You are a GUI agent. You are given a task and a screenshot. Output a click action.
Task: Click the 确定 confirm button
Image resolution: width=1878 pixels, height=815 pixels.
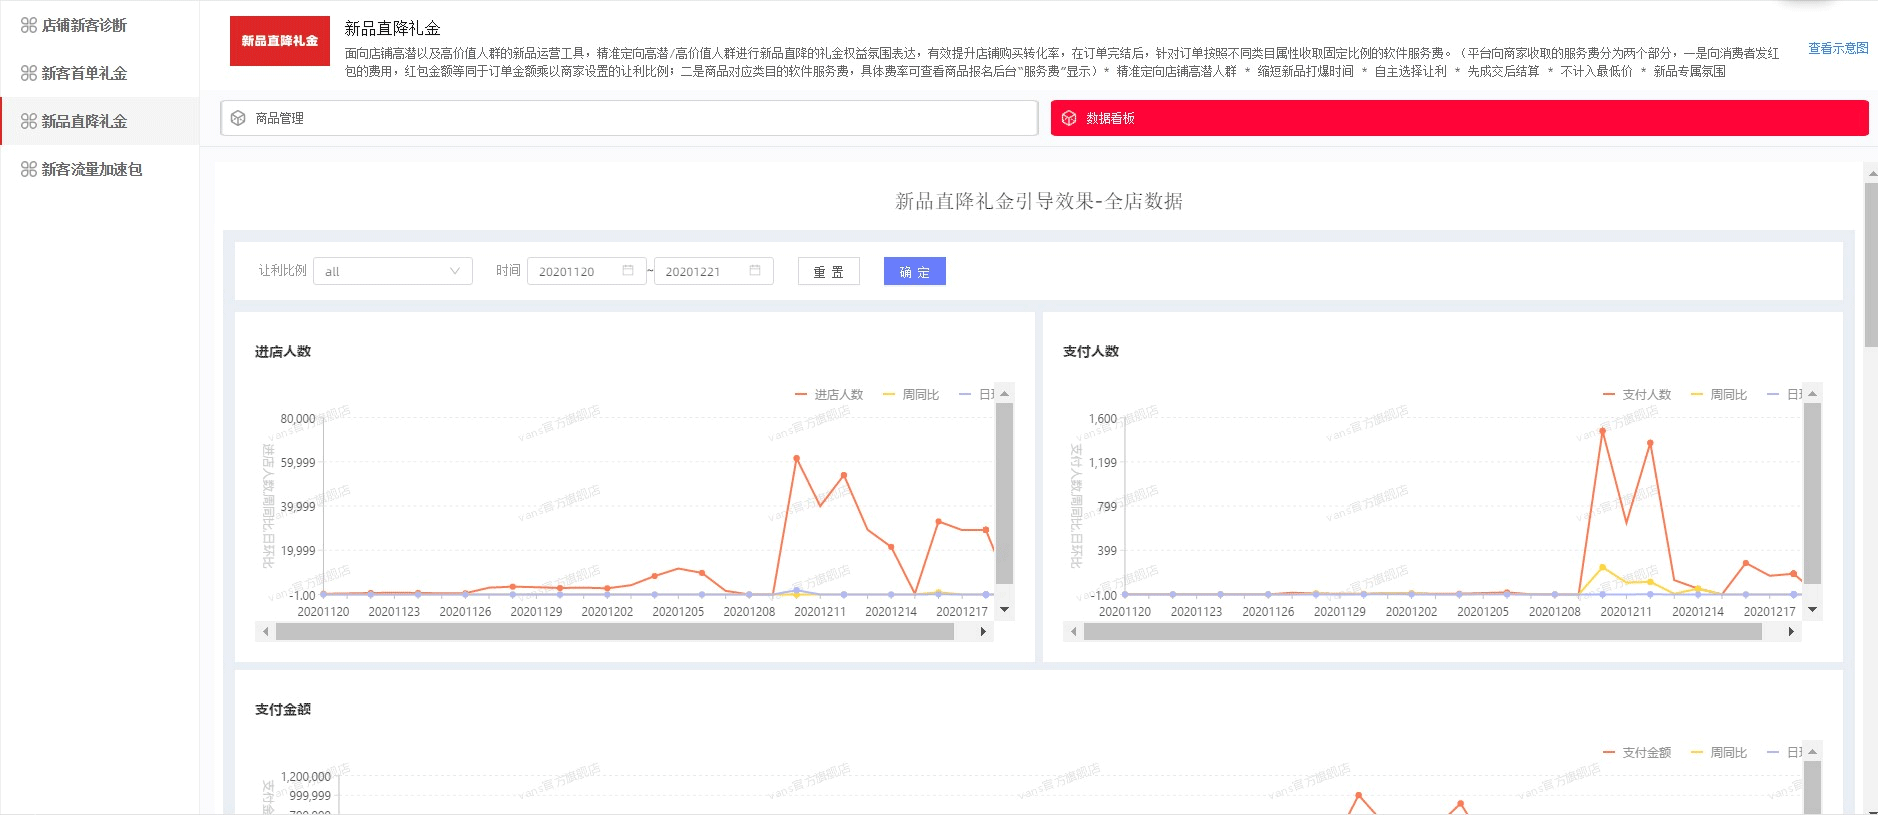(x=914, y=271)
